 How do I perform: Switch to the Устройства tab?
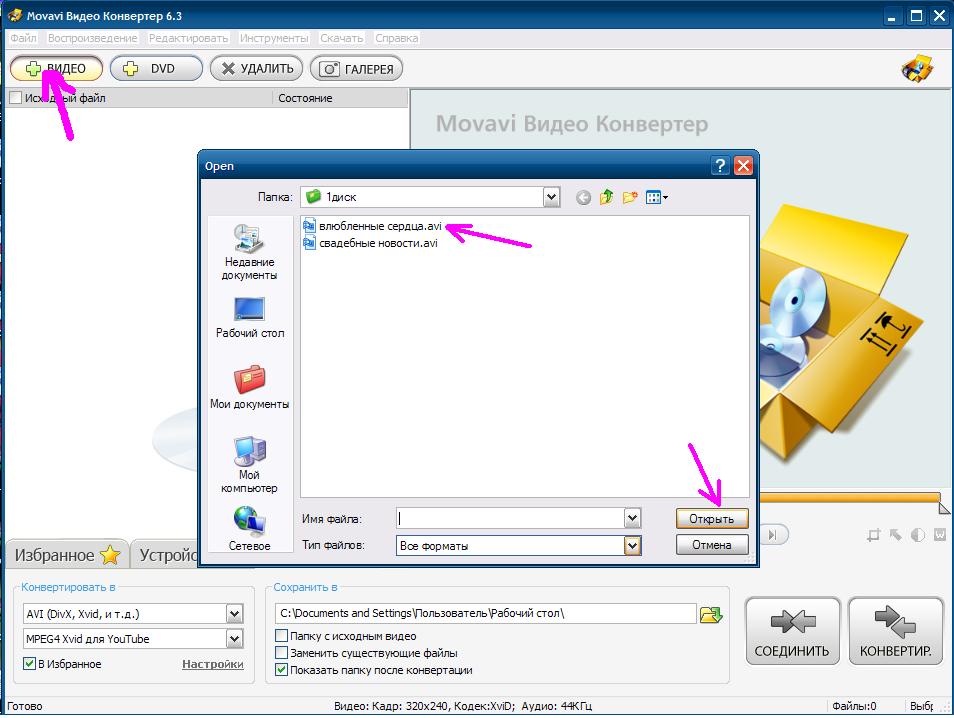[165, 554]
